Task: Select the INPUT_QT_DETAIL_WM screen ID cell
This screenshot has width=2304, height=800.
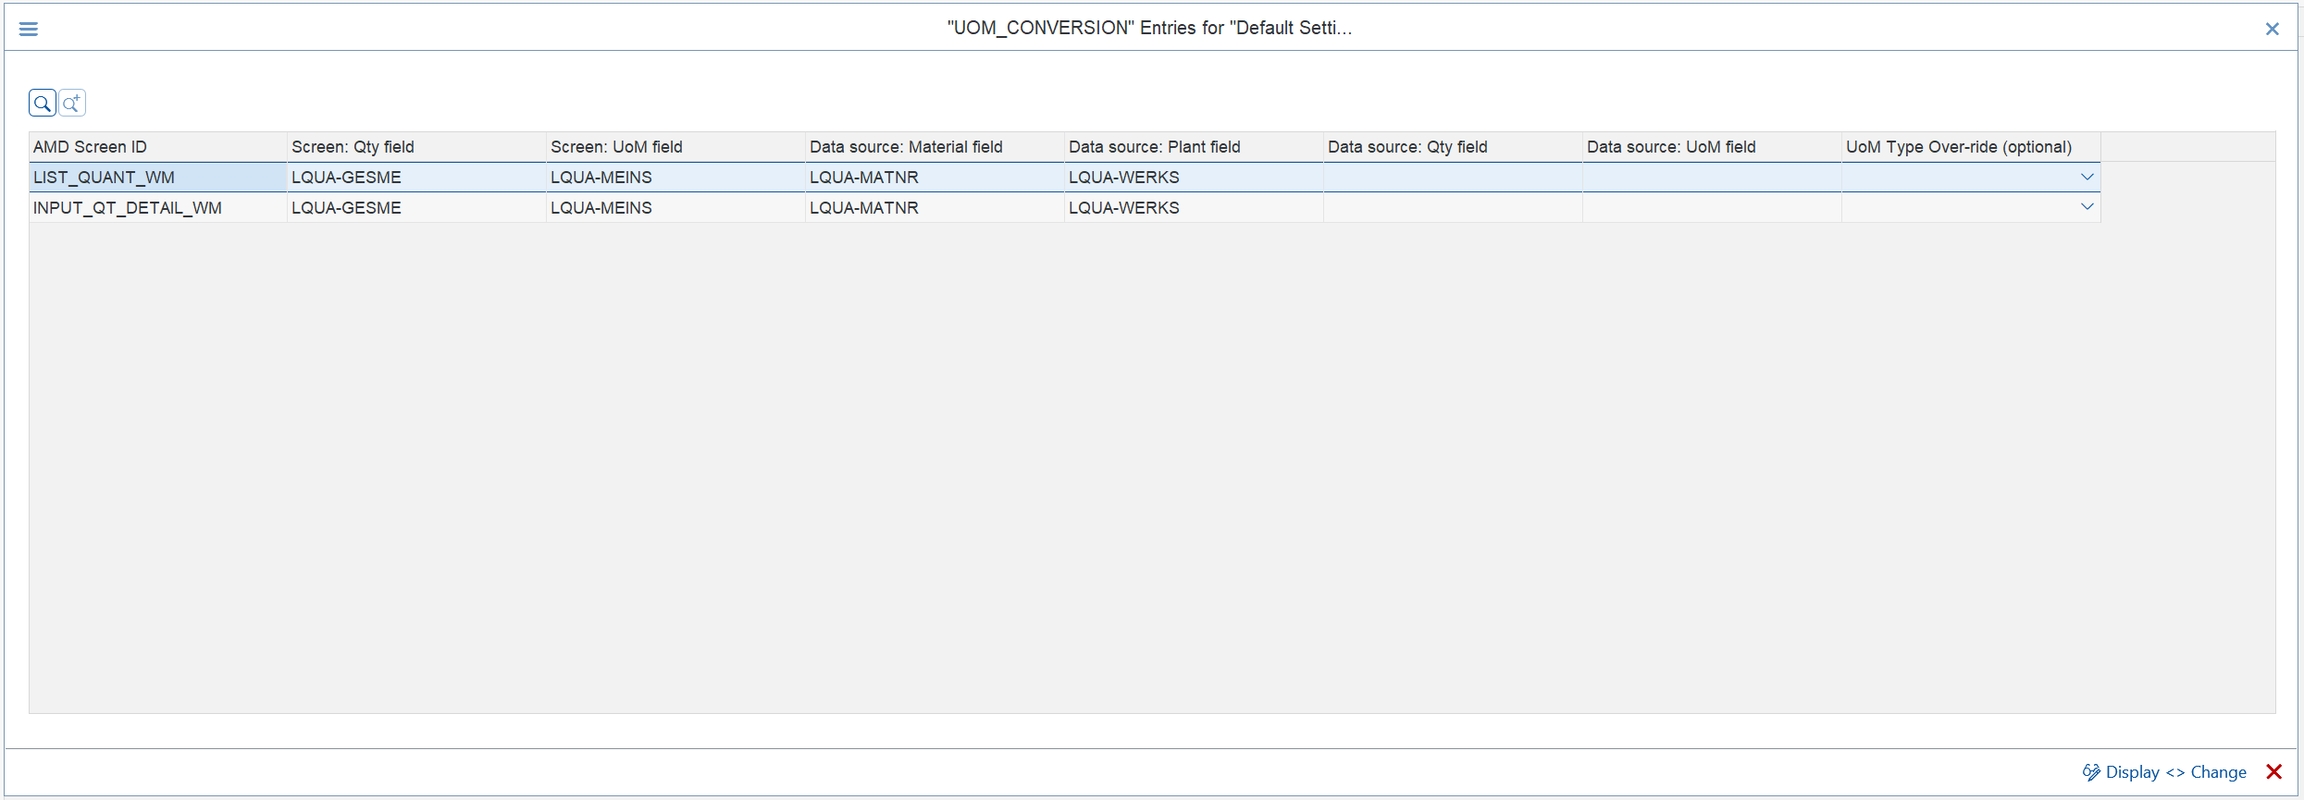Action: [x=157, y=208]
